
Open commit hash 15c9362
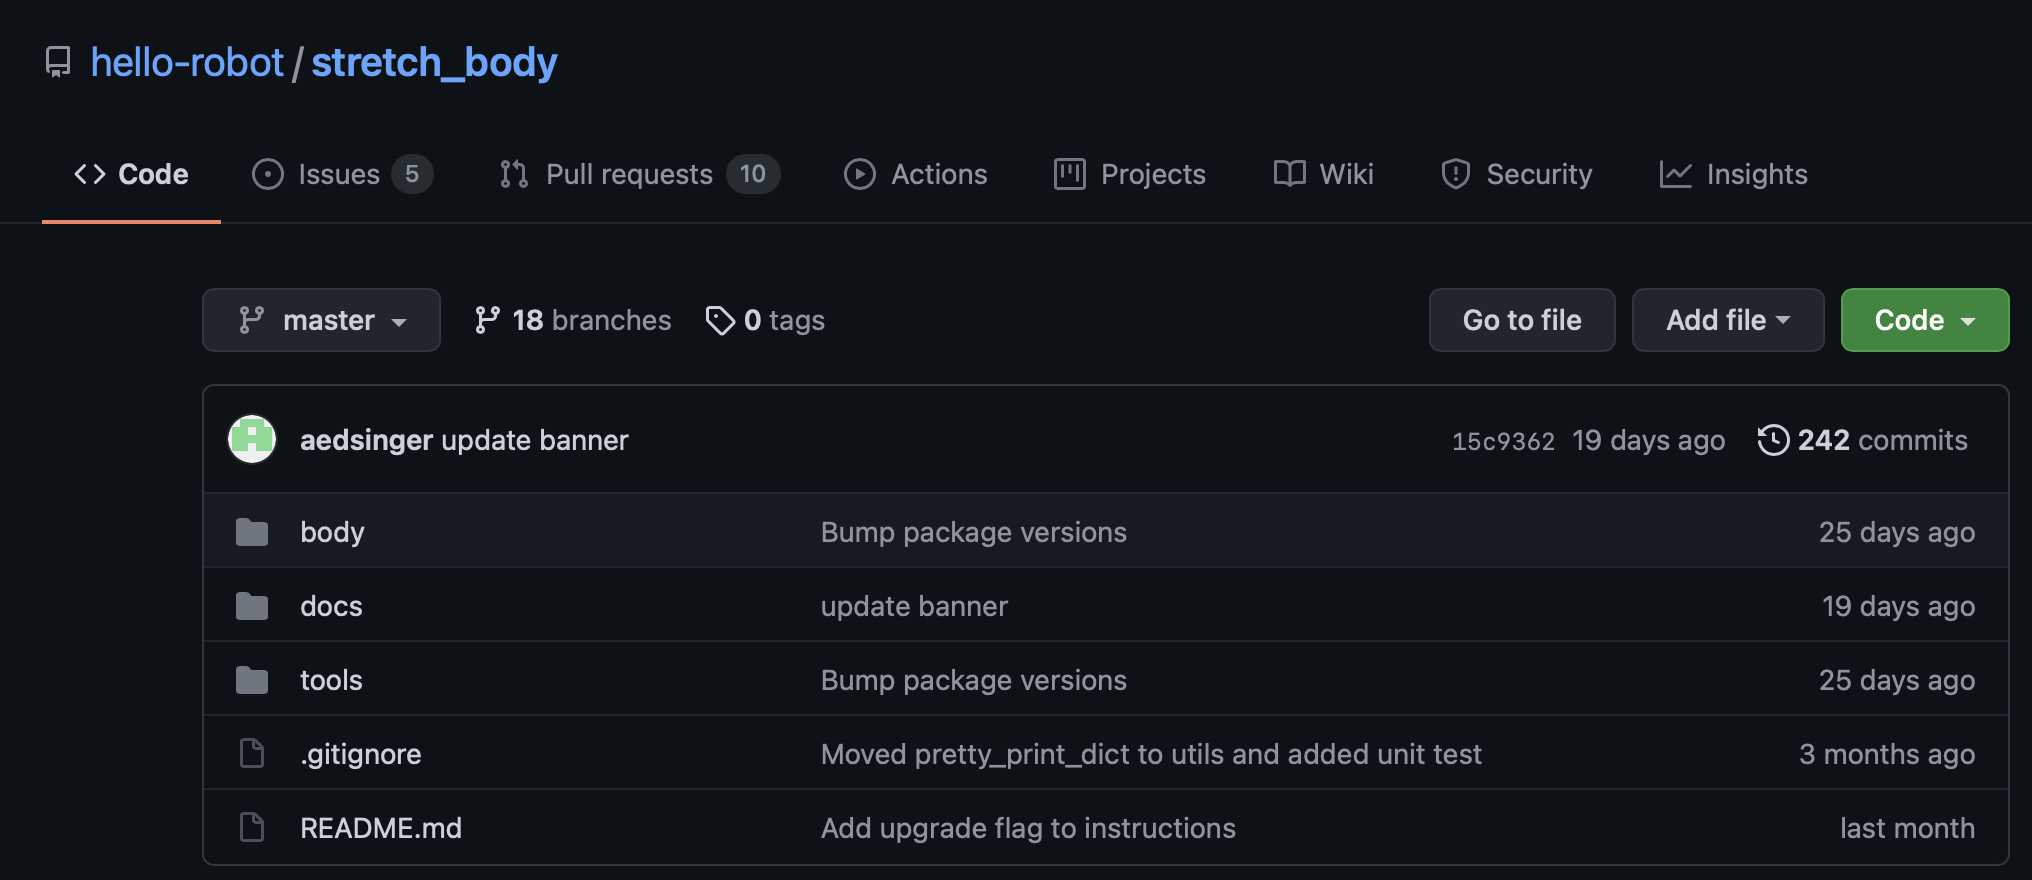point(1503,441)
